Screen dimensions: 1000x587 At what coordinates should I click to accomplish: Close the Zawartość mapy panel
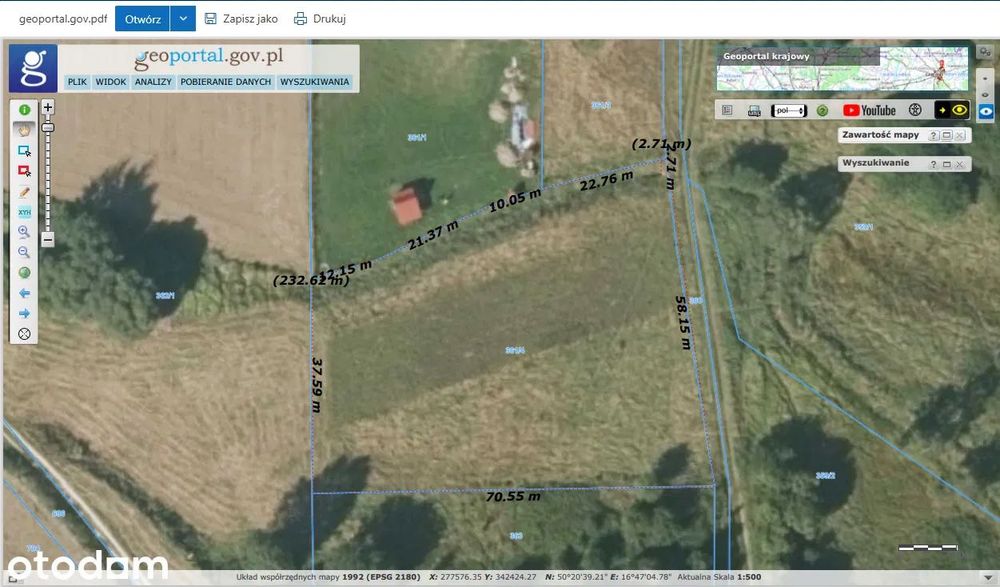point(960,135)
